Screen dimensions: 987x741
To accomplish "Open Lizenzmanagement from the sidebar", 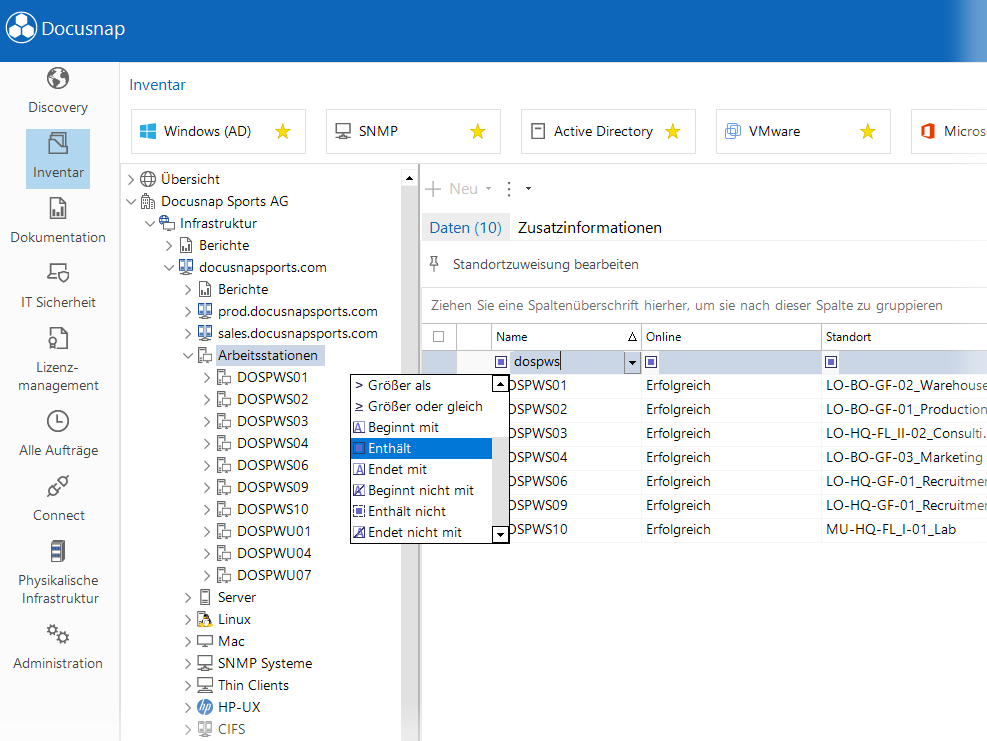I will (58, 359).
